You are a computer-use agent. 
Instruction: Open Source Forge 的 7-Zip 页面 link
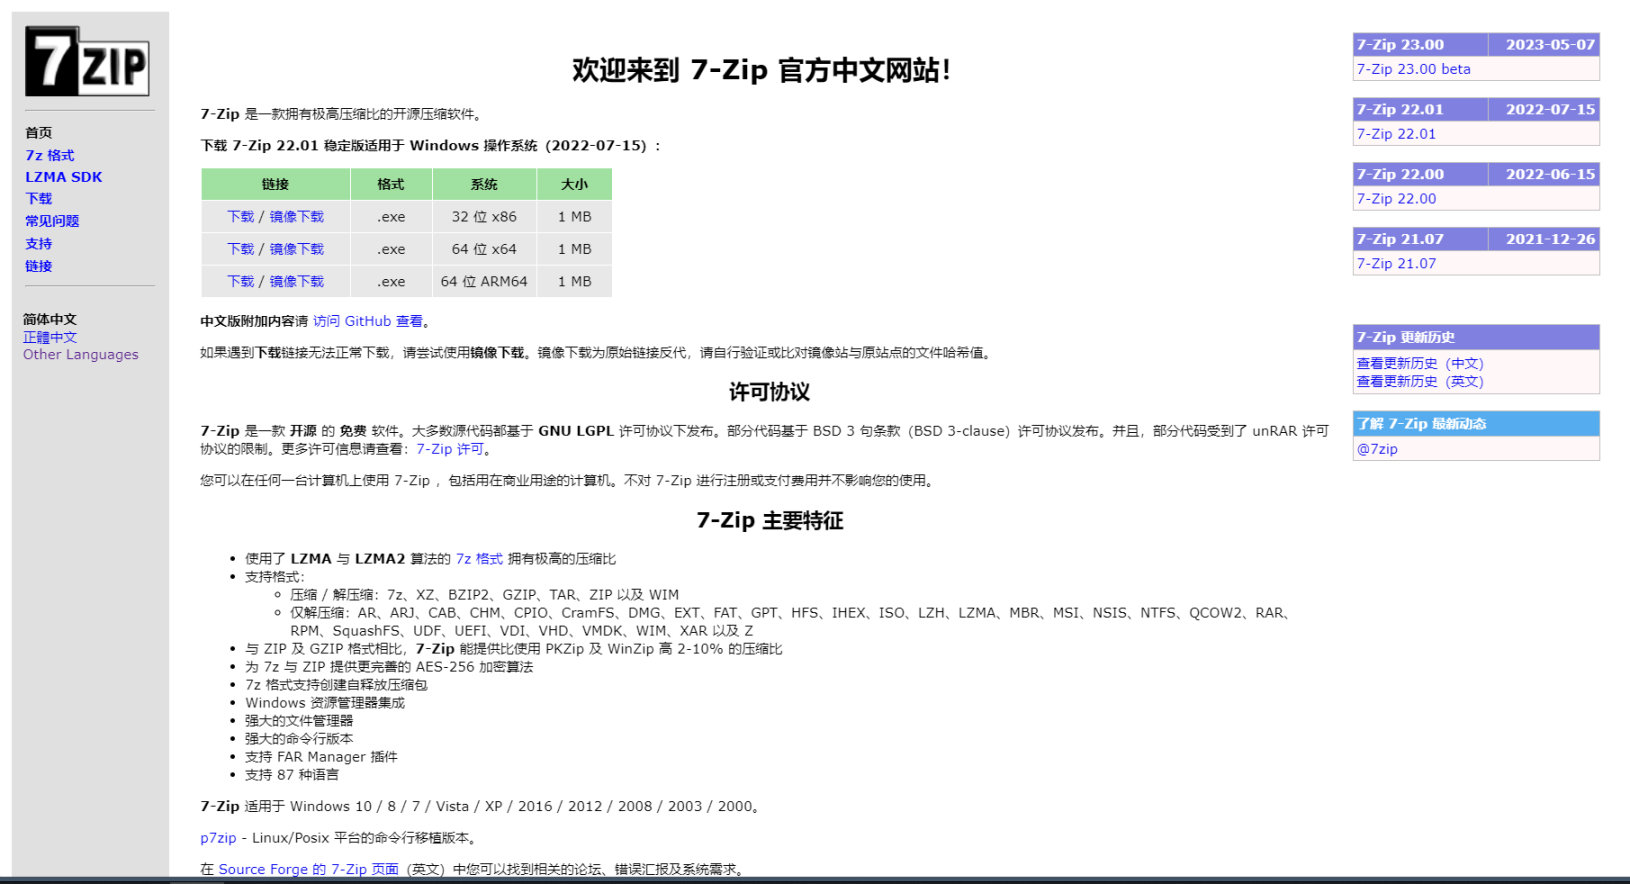click(x=309, y=869)
